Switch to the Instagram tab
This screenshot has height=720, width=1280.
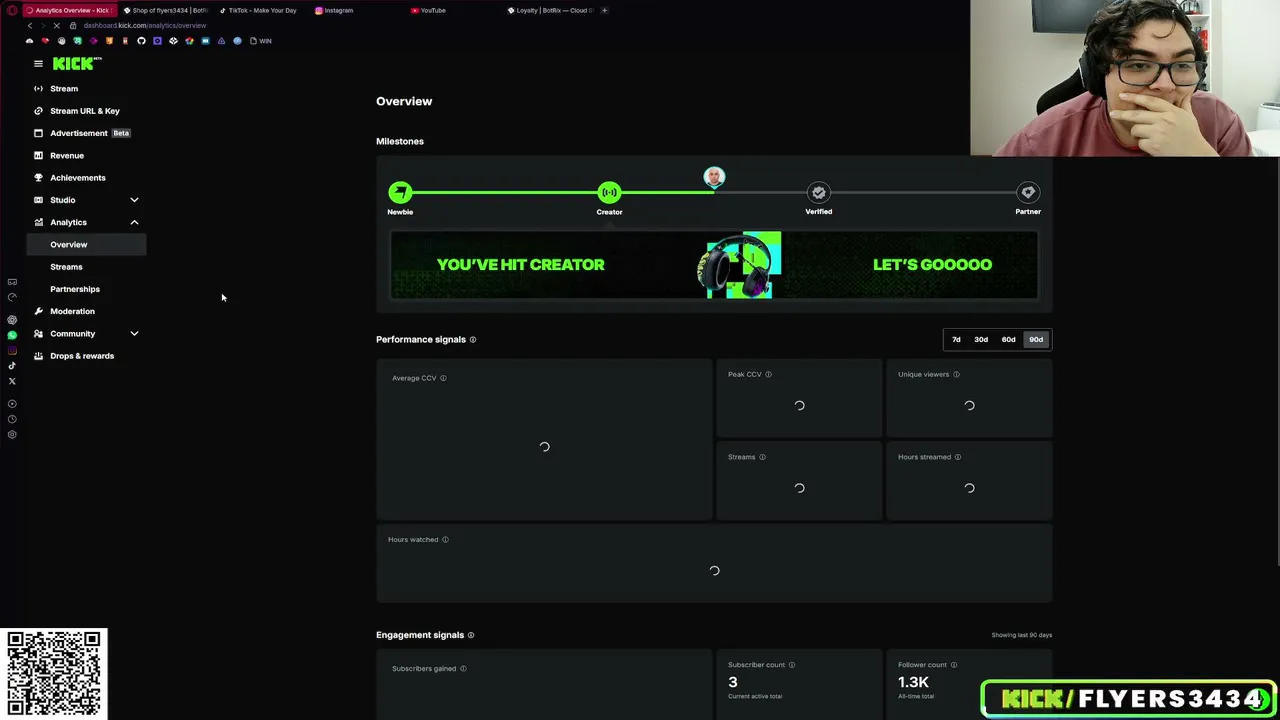358,10
